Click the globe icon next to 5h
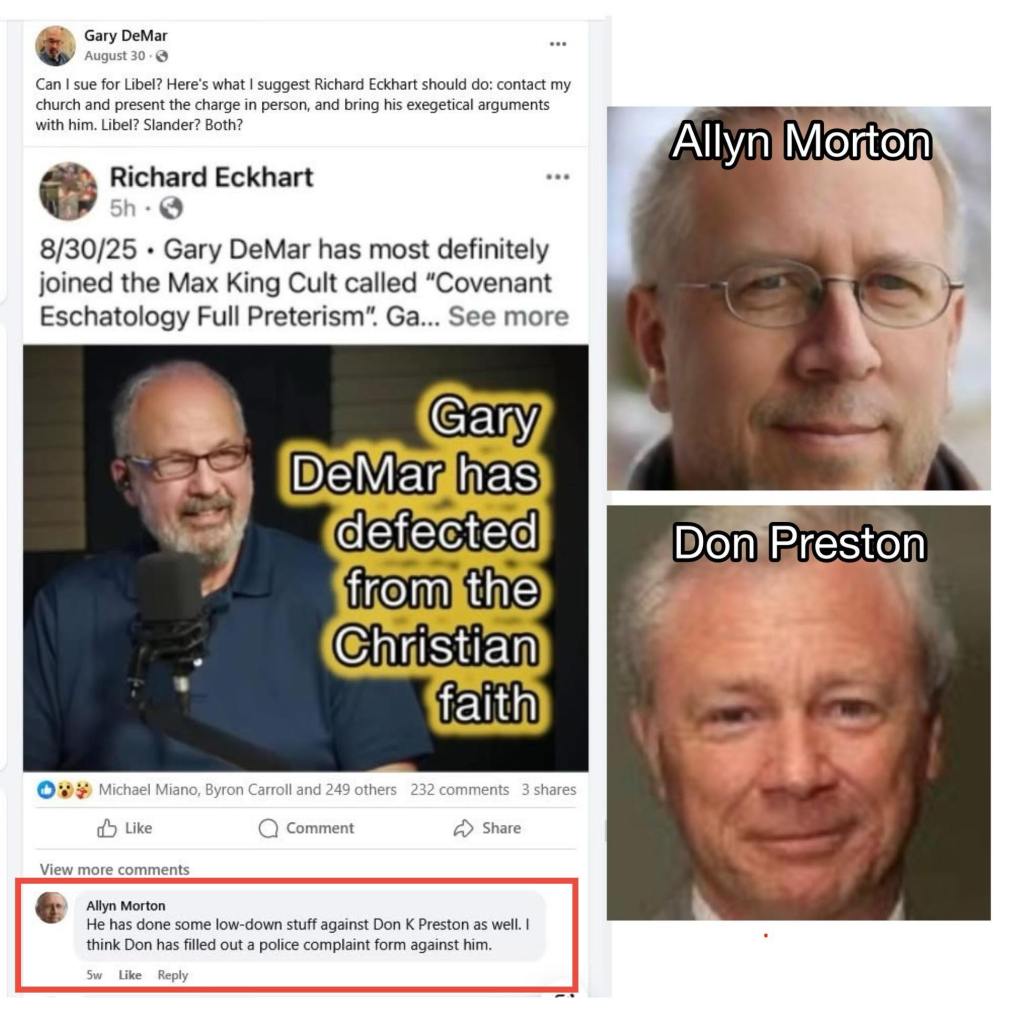The image size is (1024, 1024). (171, 208)
